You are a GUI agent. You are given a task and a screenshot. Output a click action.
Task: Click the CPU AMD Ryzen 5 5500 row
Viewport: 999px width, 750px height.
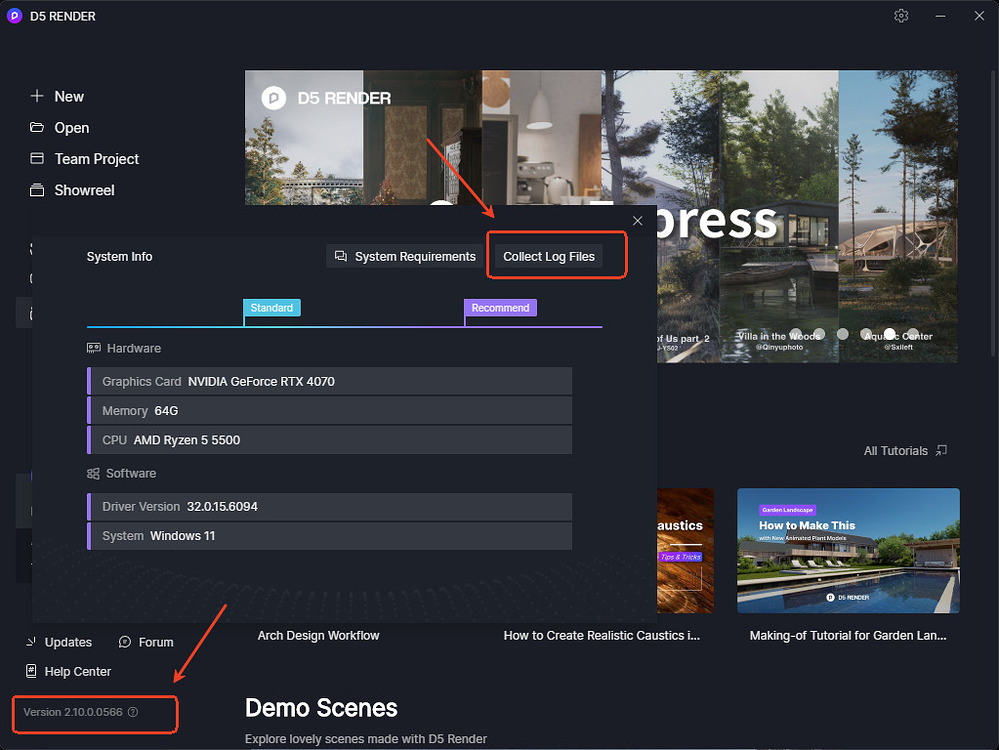(x=329, y=440)
